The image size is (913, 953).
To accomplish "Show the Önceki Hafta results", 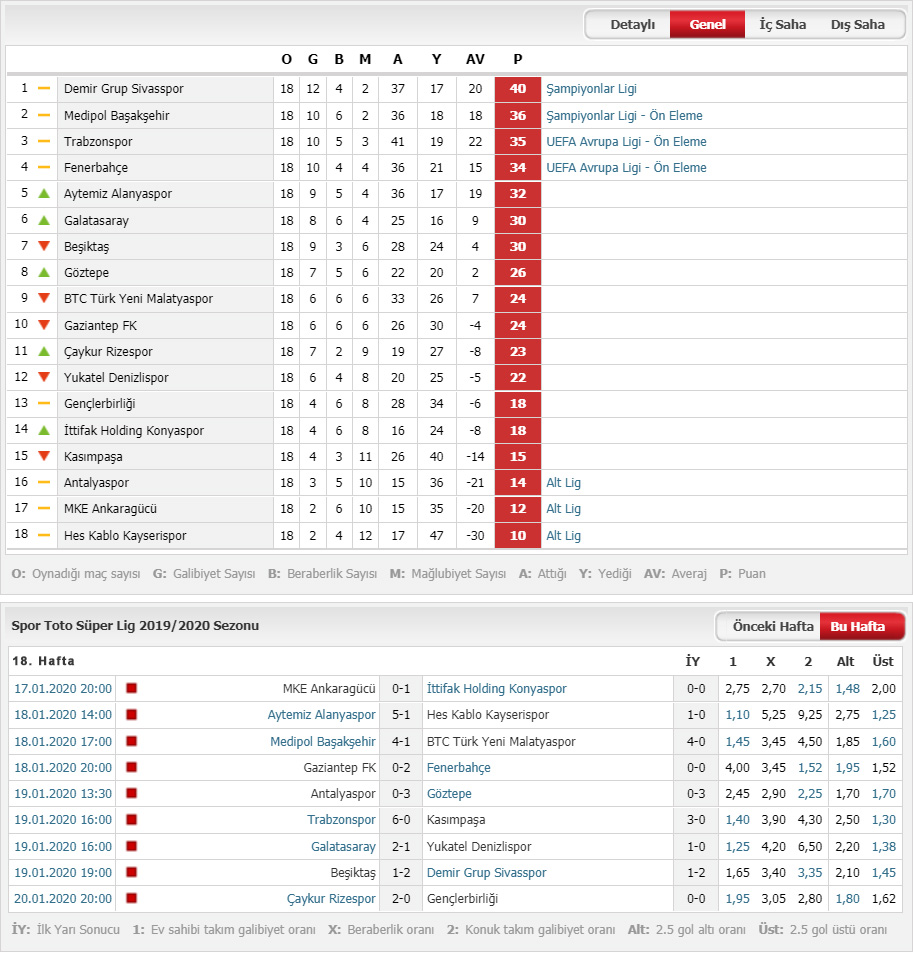I will coord(773,626).
